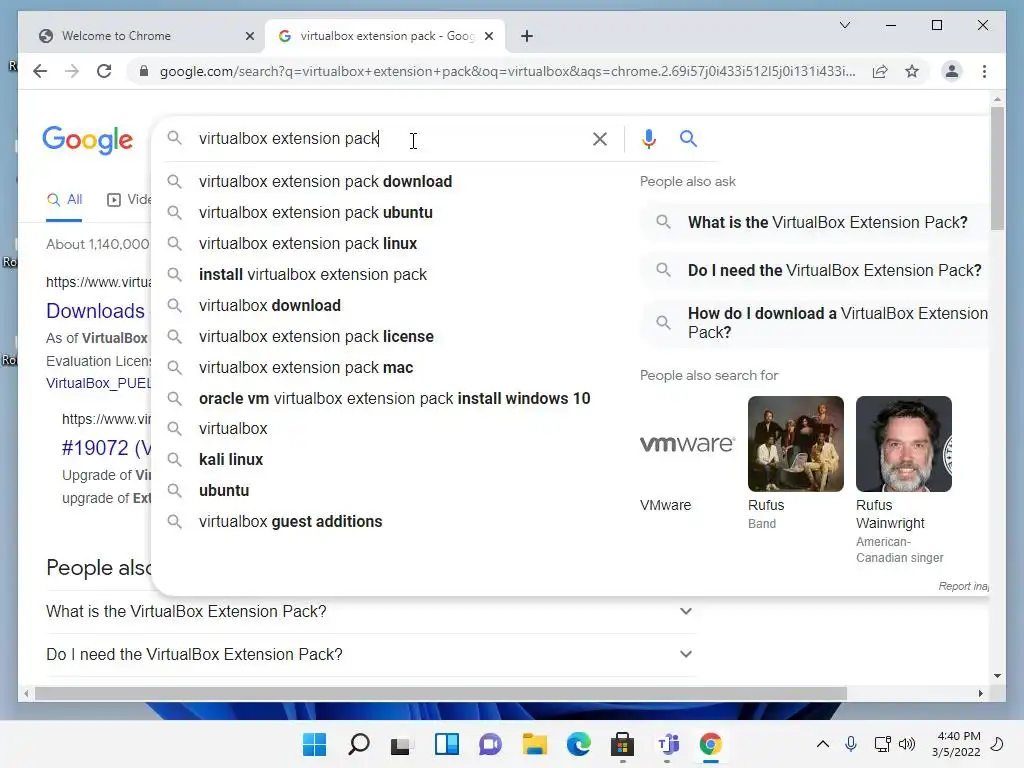Viewport: 1024px width, 768px height.
Task: Choose suggestion virtualbox extension pack ubuntu
Action: pos(315,213)
